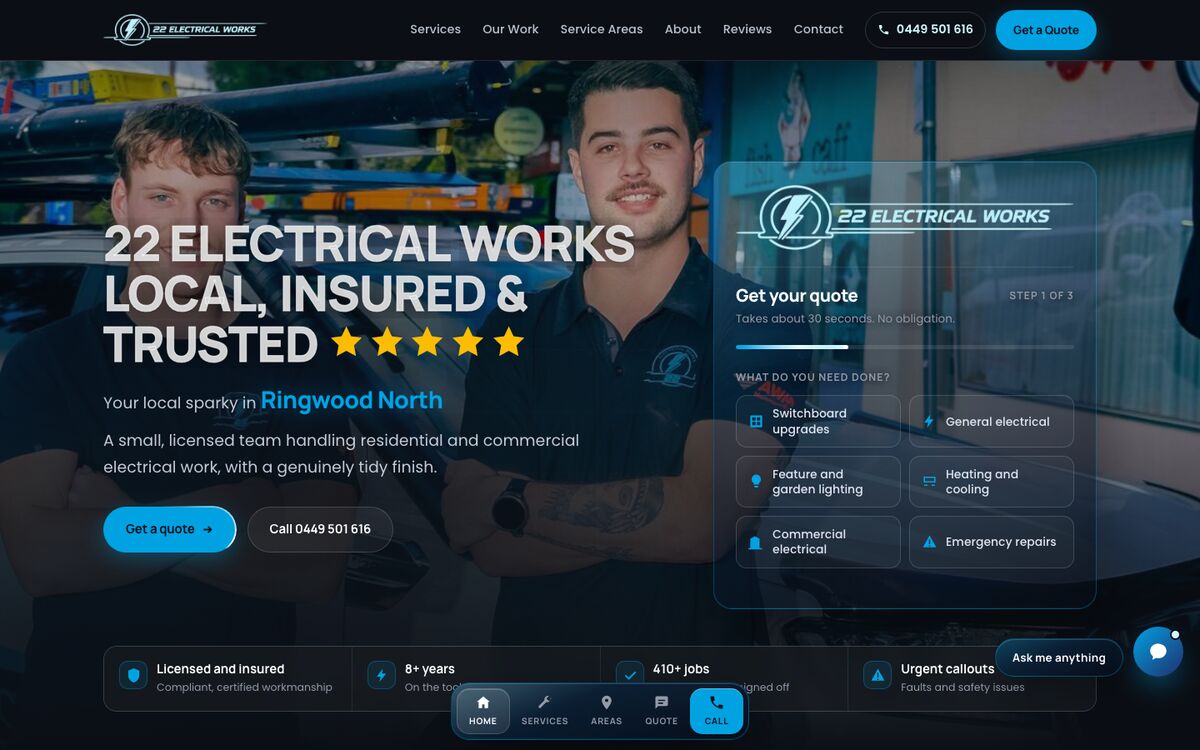Click the Heating and cooling unit icon

point(929,482)
